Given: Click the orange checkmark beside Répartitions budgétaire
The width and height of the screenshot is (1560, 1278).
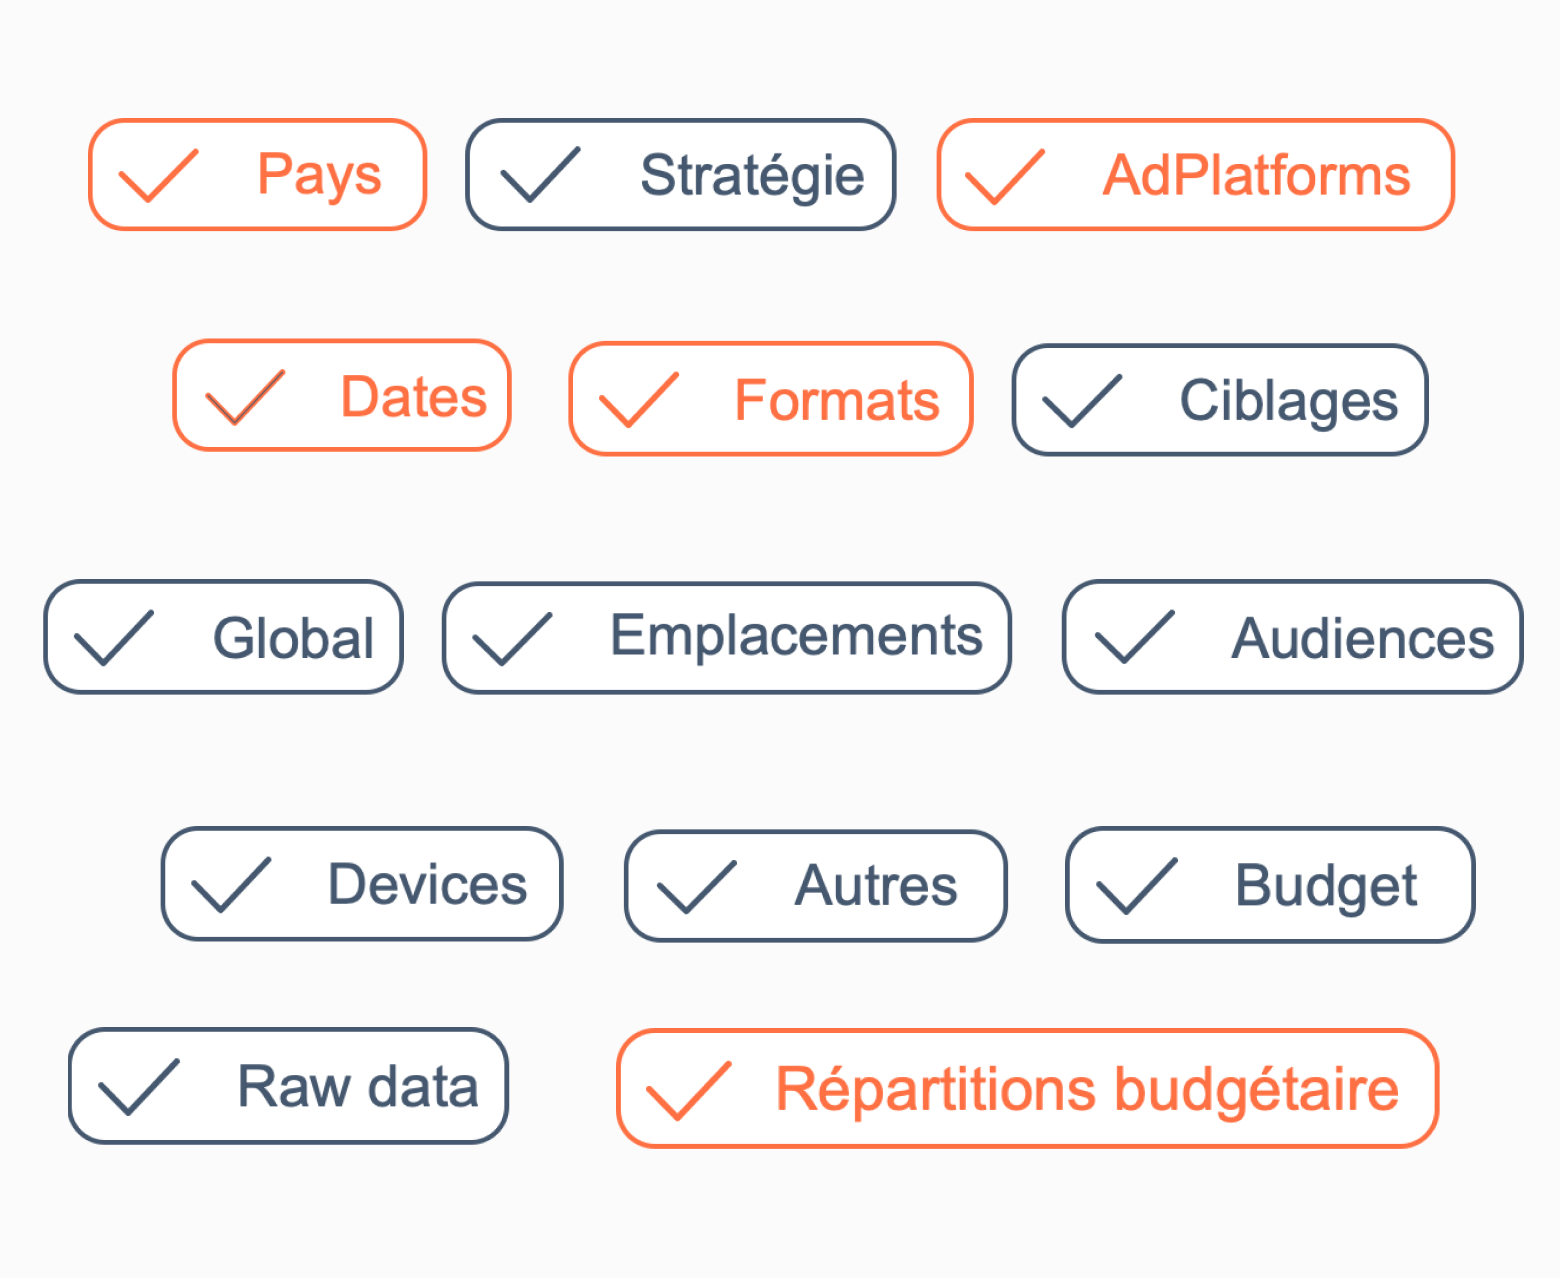Looking at the screenshot, I should [x=688, y=1090].
